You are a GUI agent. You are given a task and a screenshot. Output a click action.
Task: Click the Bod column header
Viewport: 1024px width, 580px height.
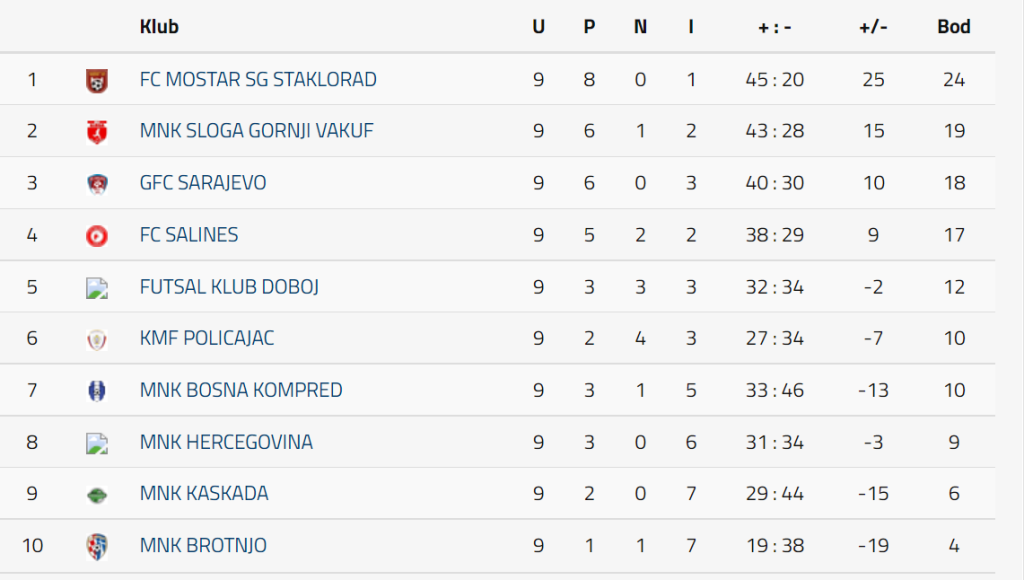pos(953,27)
